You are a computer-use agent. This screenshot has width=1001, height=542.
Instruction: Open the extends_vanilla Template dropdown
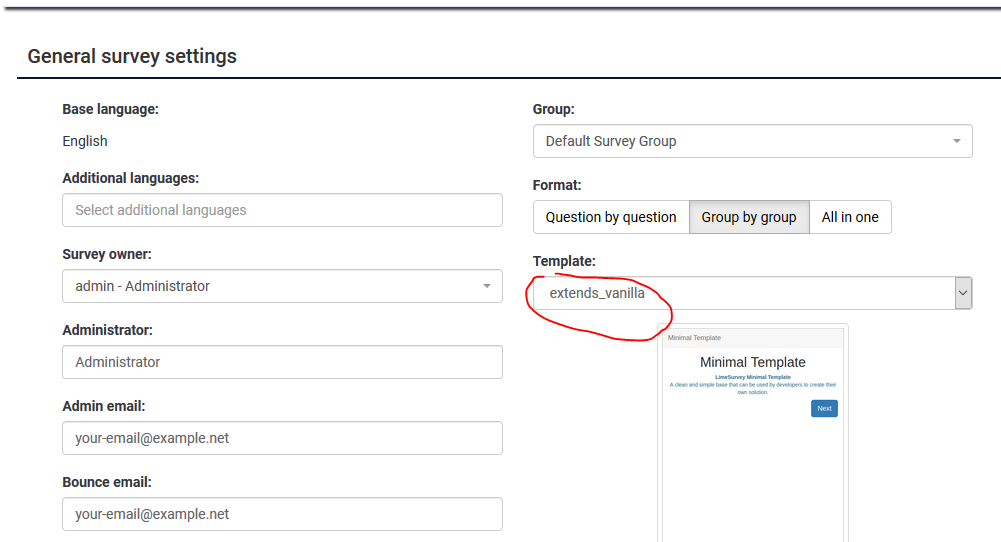click(740, 293)
